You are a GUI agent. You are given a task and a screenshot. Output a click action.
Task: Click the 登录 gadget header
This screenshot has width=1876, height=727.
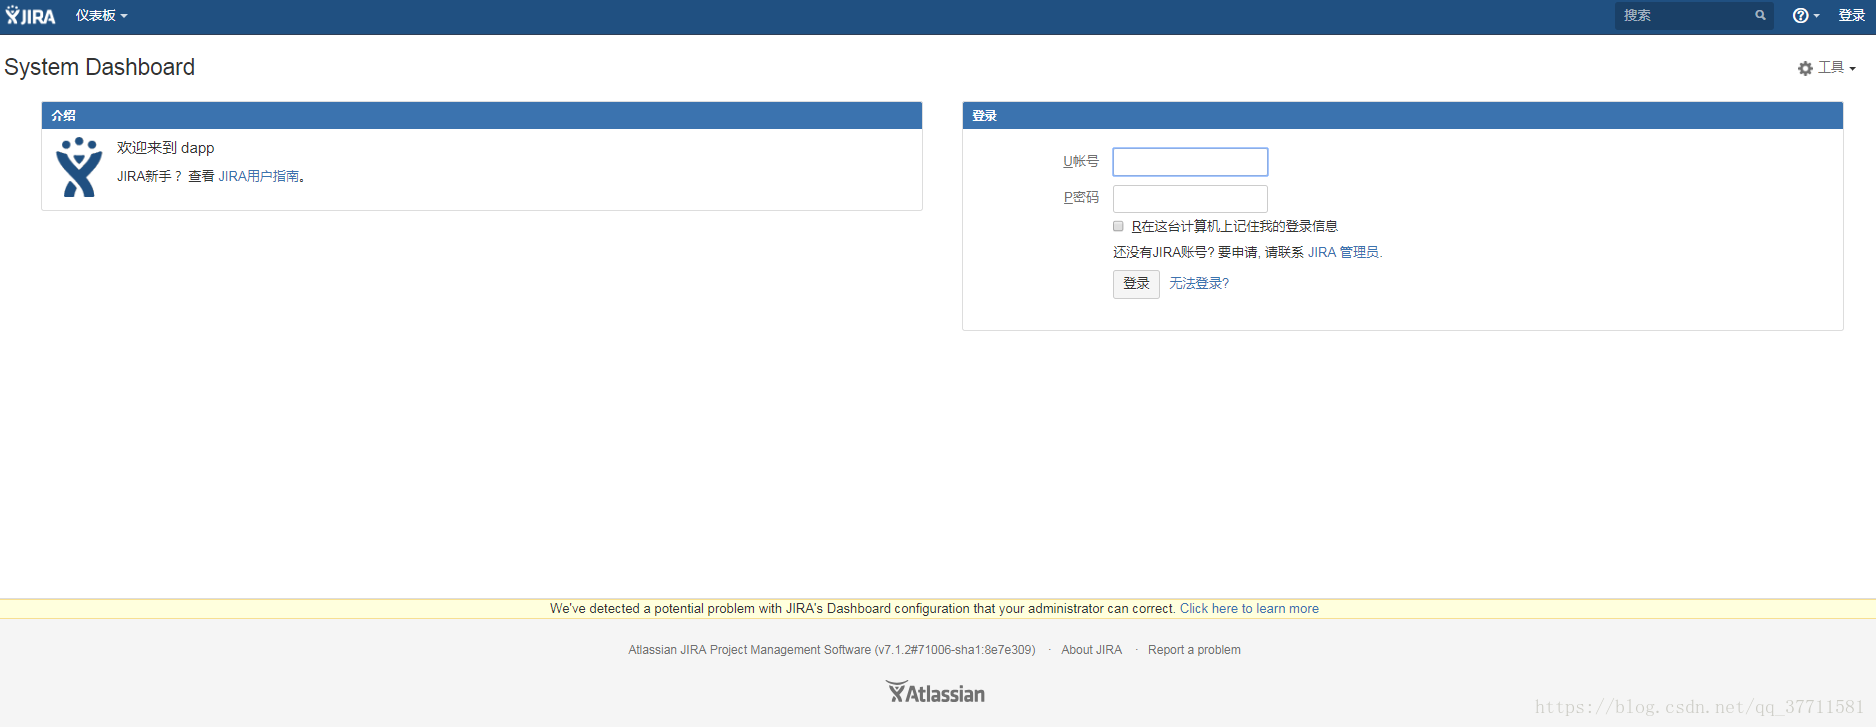[1402, 115]
